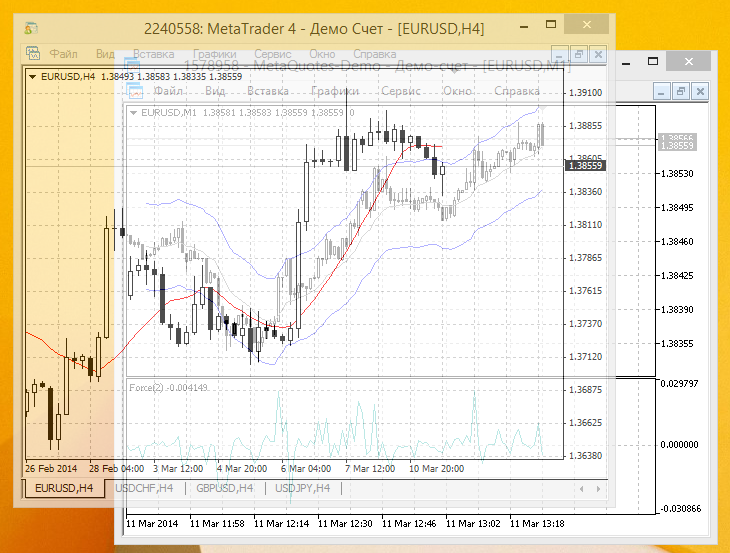730x553 pixels.
Task: Open Справка menu in MetaQuotes-Demo window
Action: point(517,91)
